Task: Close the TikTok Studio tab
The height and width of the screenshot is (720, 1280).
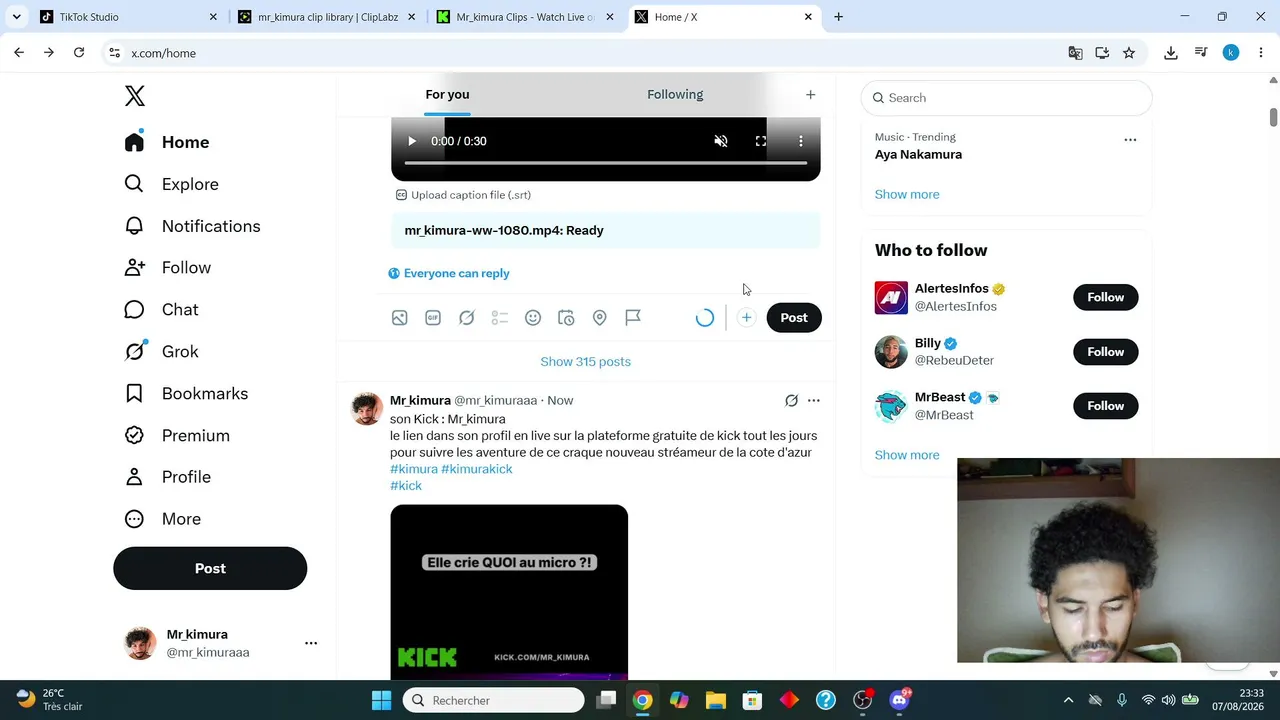Action: [213, 17]
